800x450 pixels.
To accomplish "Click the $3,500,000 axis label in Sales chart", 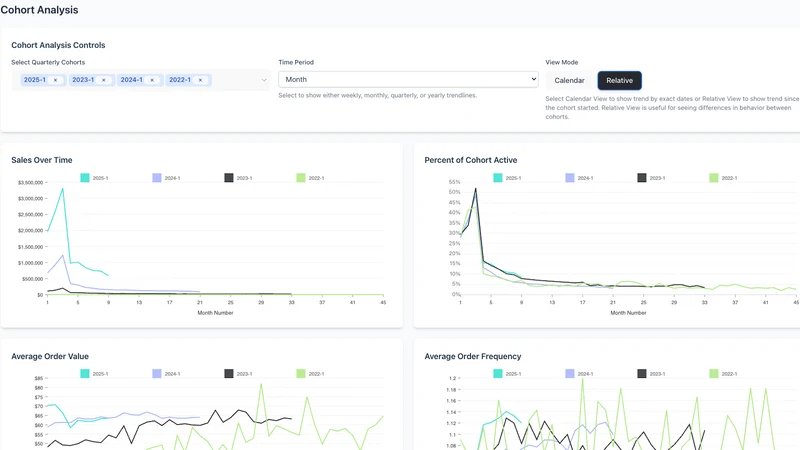I will coord(31,182).
